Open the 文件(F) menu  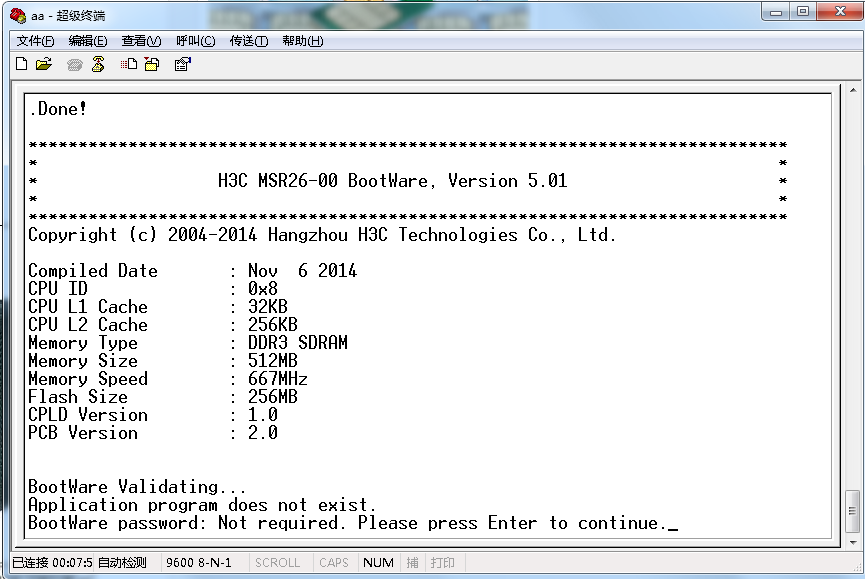pos(35,41)
